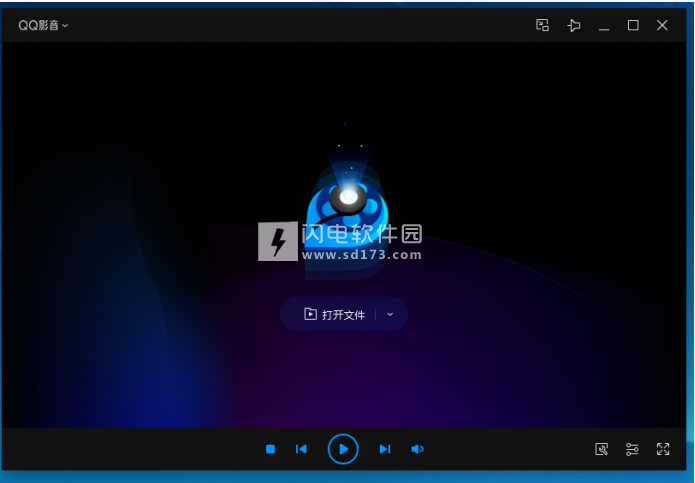Image resolution: width=695 pixels, height=483 pixels.
Task: Open the QQ影音 main menu dropdown
Action: click(43, 25)
